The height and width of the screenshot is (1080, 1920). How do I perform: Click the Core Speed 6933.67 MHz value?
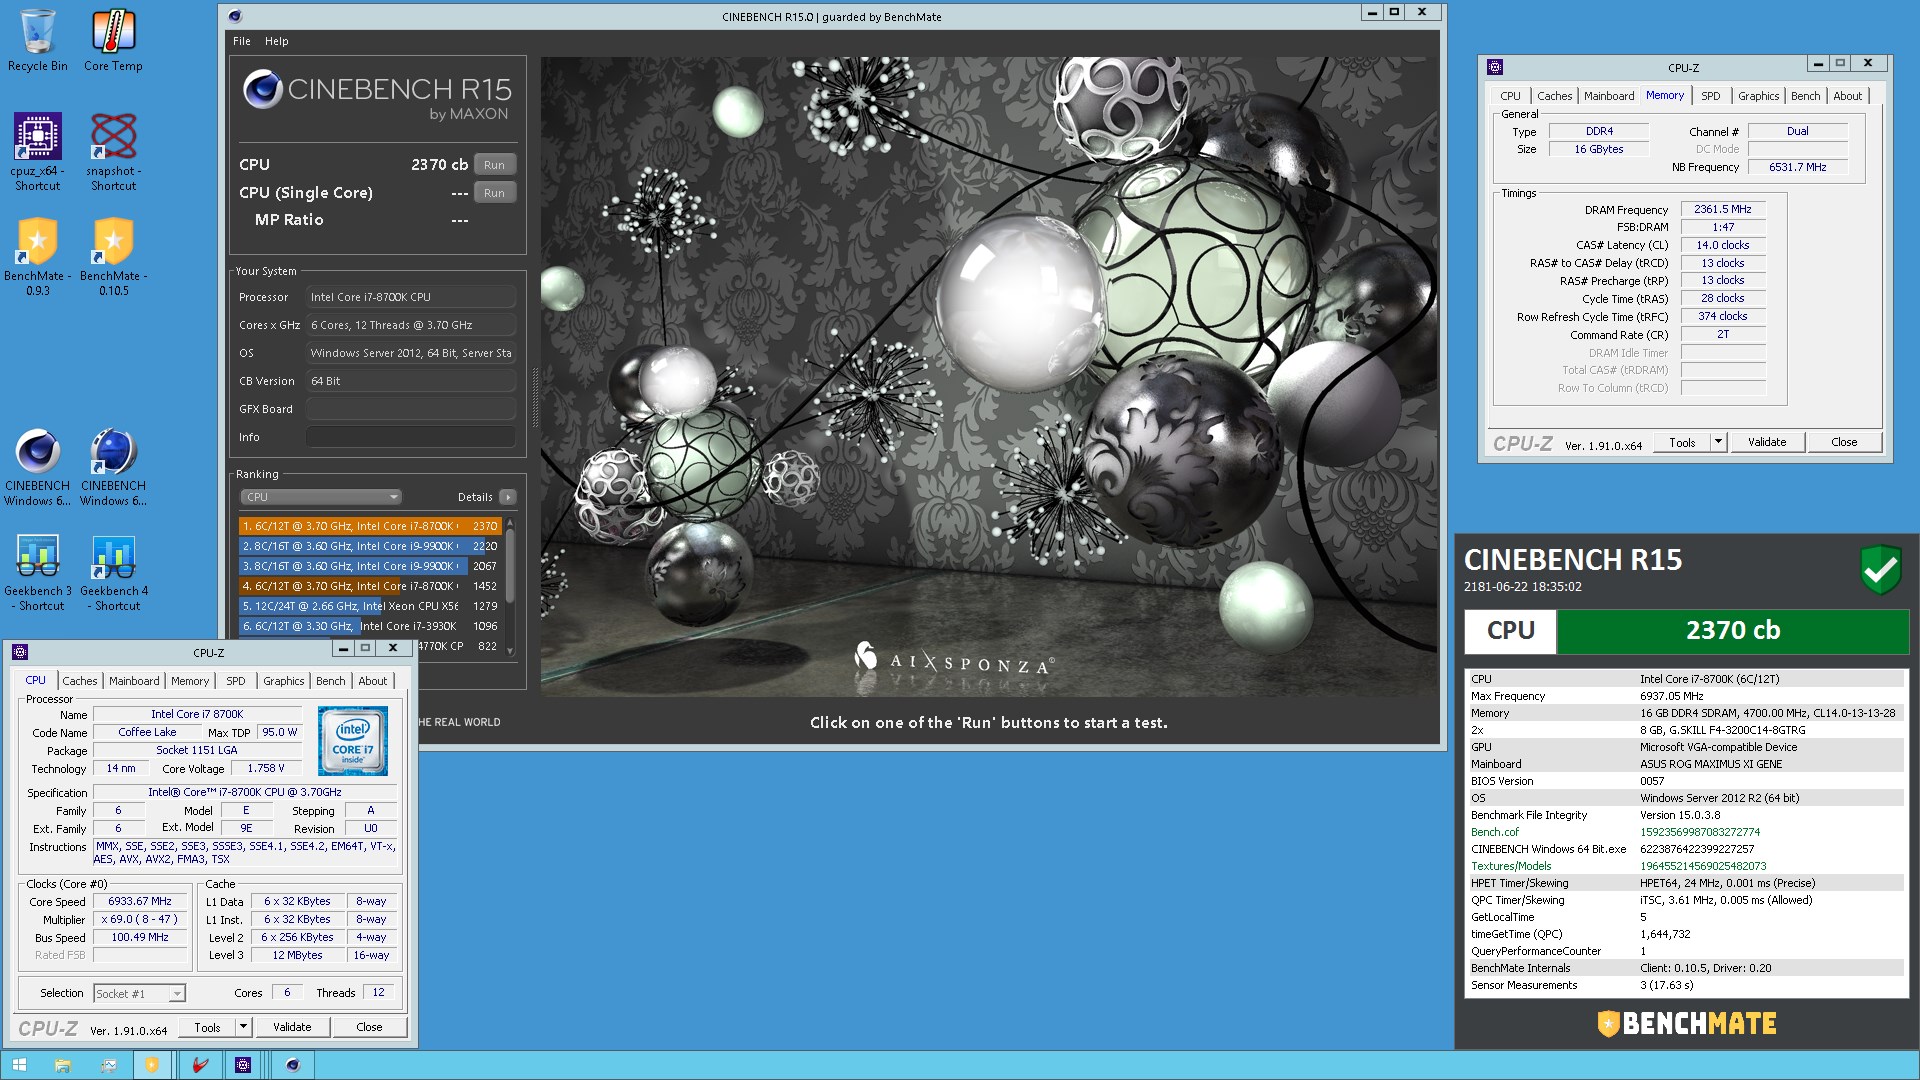pyautogui.click(x=140, y=901)
